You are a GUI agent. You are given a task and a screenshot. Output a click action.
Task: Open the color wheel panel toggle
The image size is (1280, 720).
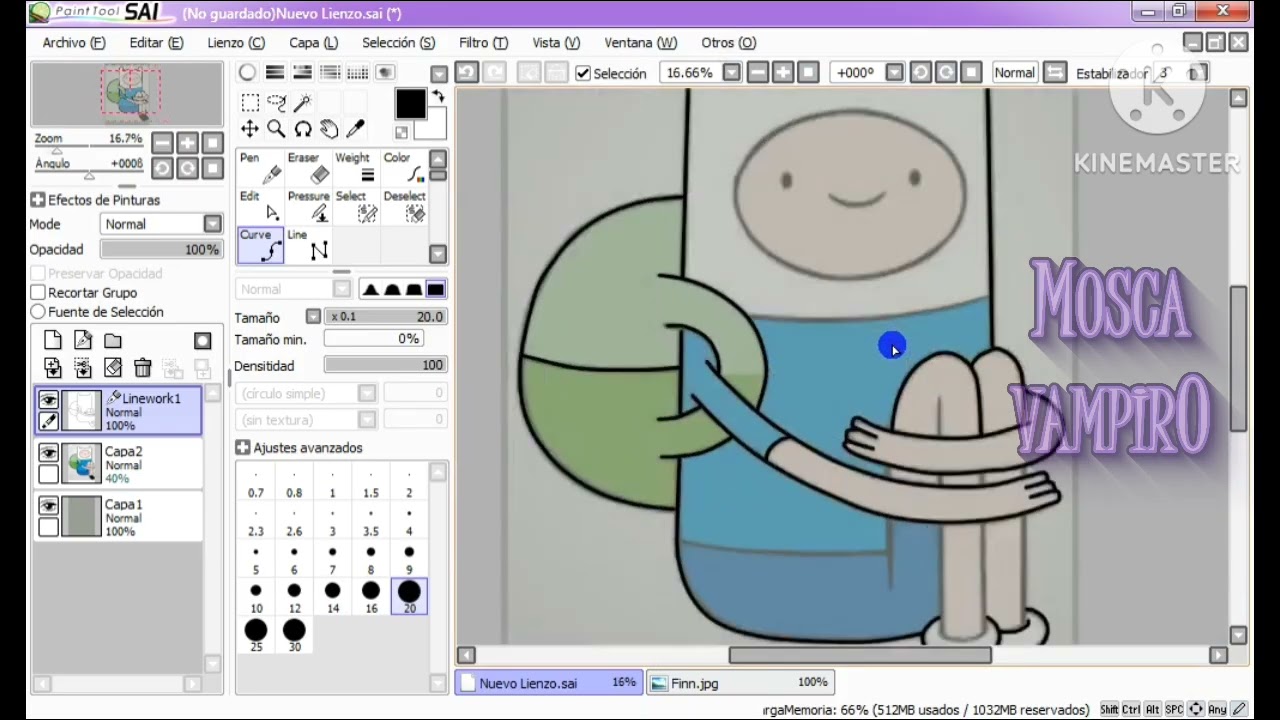coord(247,73)
